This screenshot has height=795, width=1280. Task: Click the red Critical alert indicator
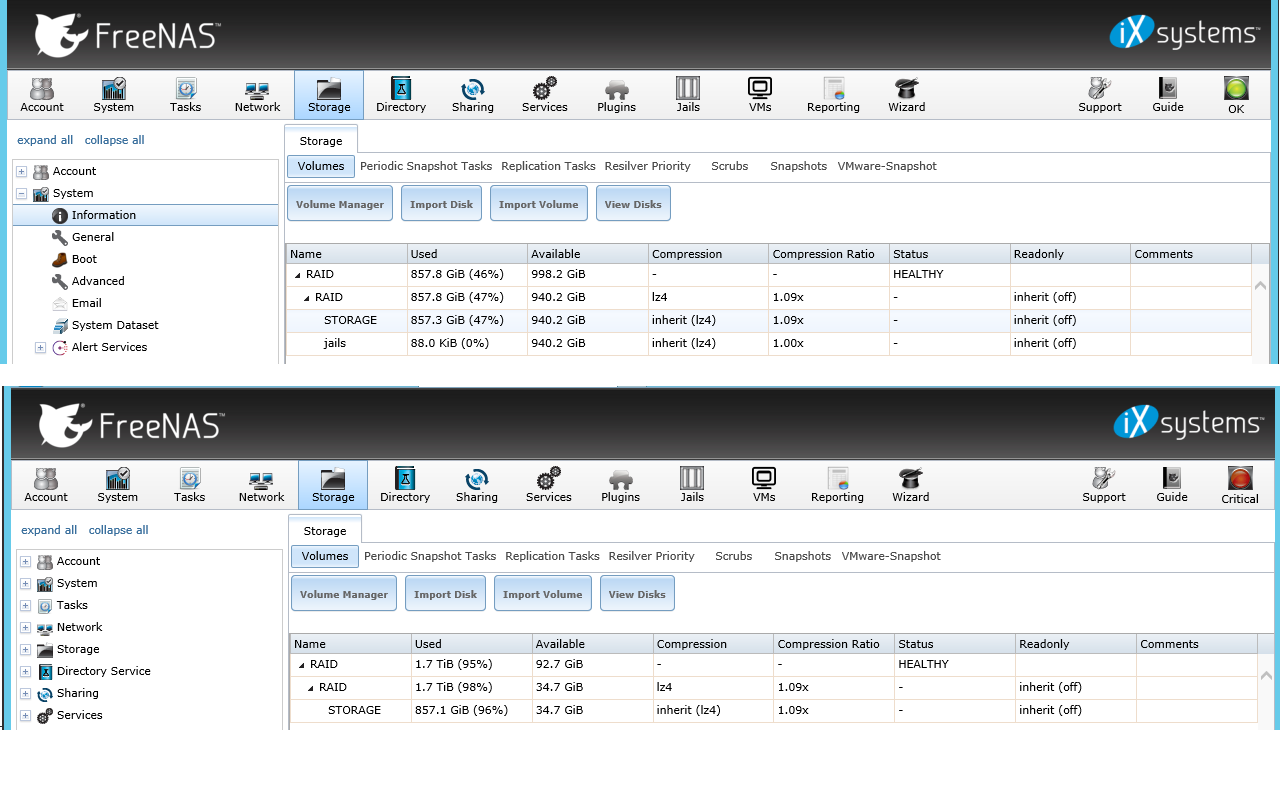point(1240,485)
